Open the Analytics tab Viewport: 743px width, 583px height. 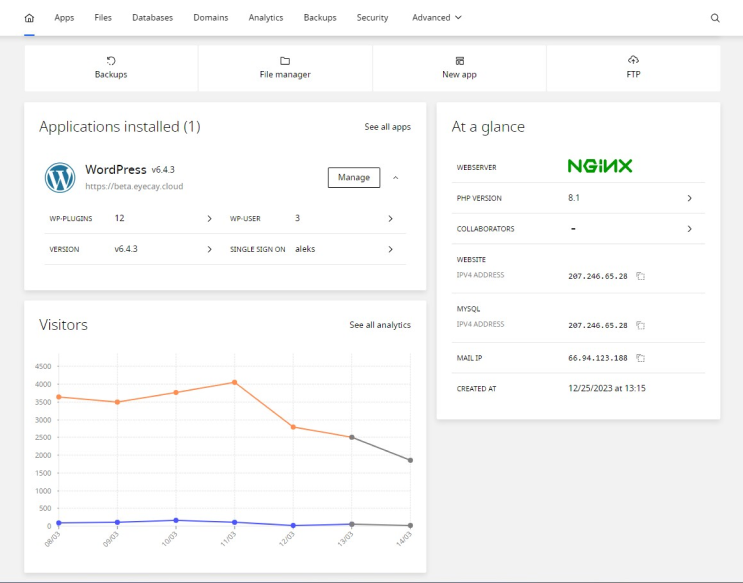[x=266, y=18]
